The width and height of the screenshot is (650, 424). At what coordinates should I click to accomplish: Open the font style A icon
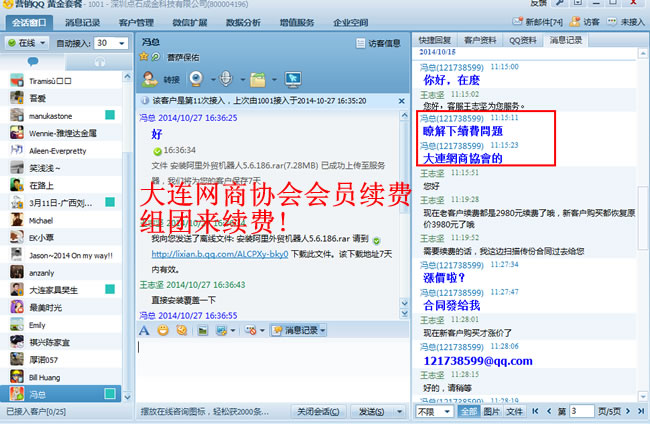[144, 330]
